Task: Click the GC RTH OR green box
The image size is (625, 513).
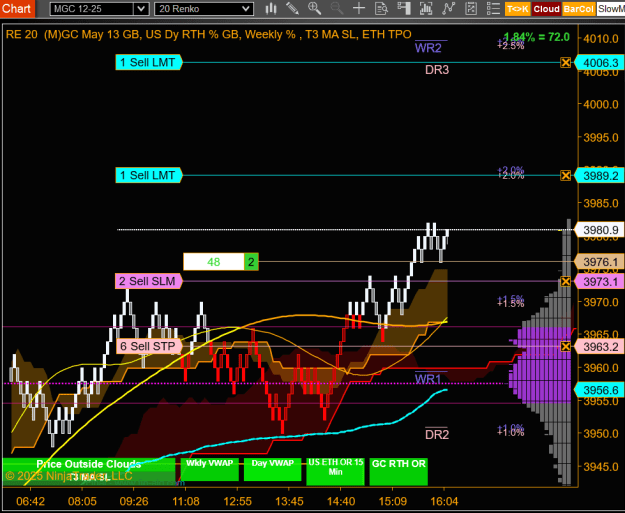Action: 399,471
